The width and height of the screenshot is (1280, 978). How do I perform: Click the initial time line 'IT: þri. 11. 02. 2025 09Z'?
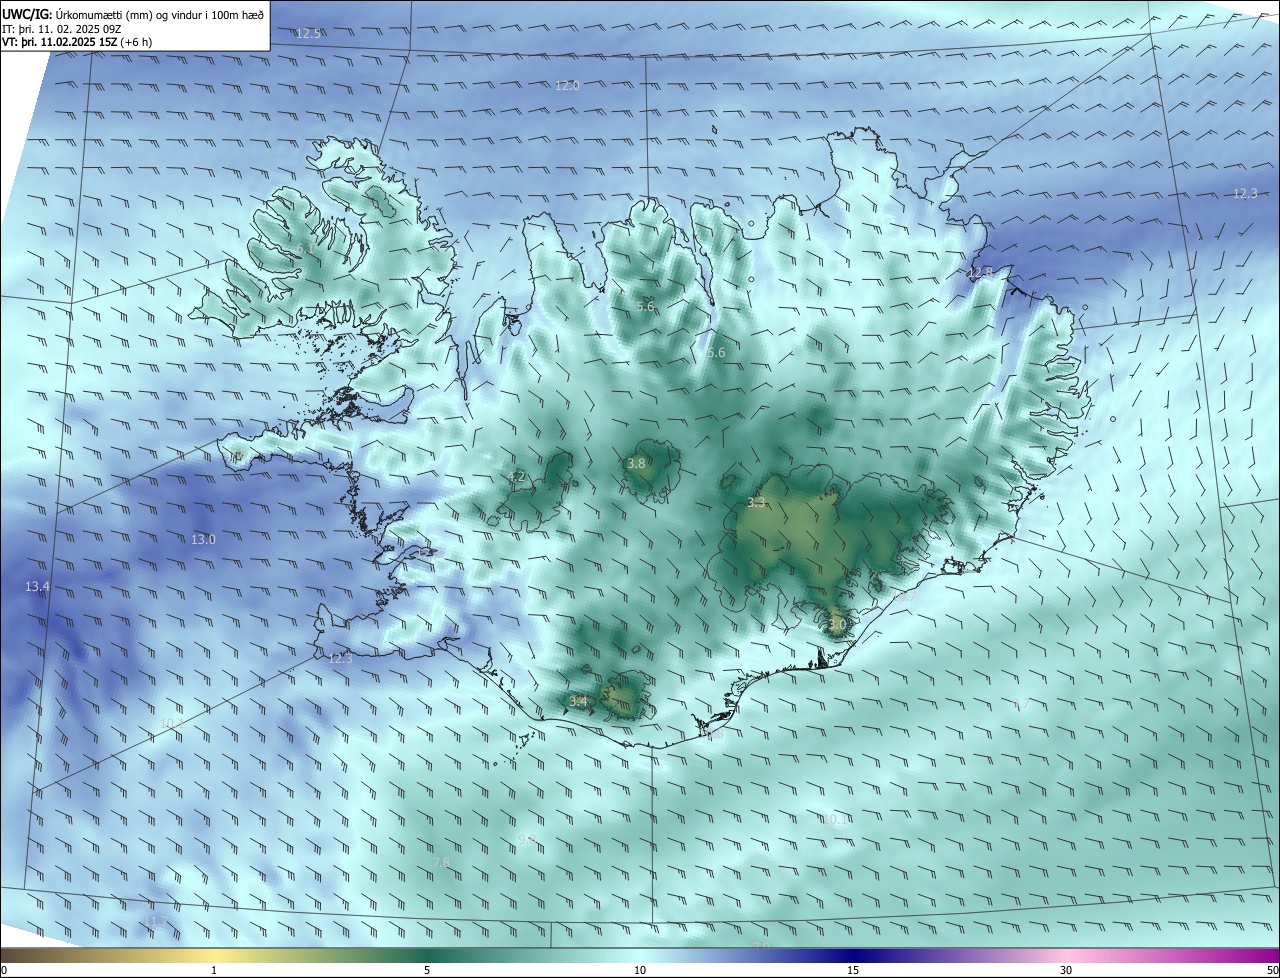pos(62,29)
